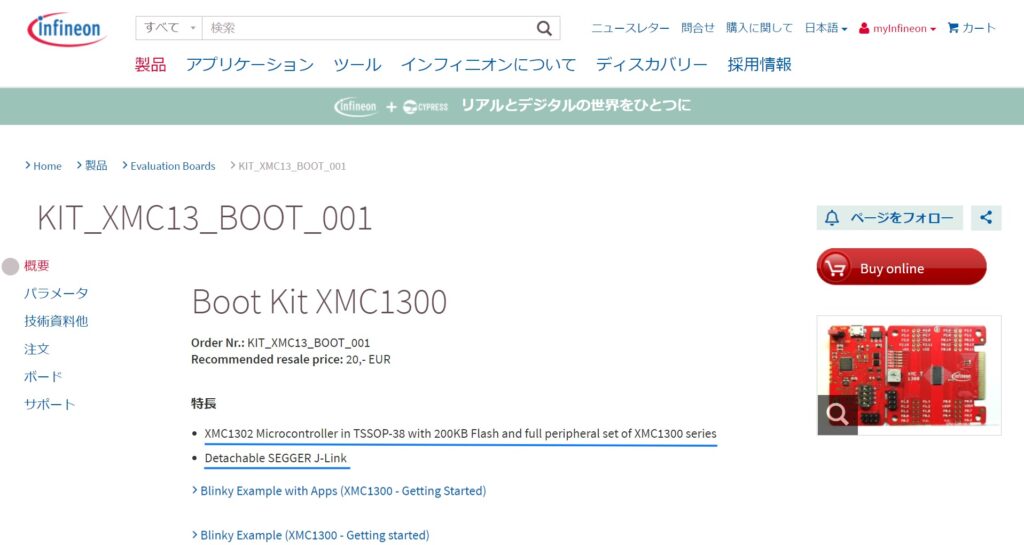The width and height of the screenshot is (1024, 545).
Task: Open the インフィニオンについて menu
Action: point(488,65)
